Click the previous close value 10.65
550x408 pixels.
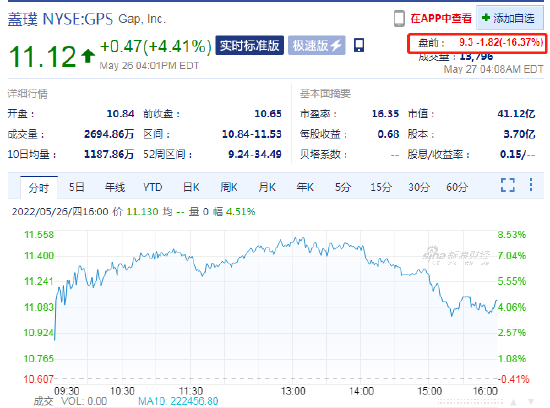pyautogui.click(x=268, y=114)
